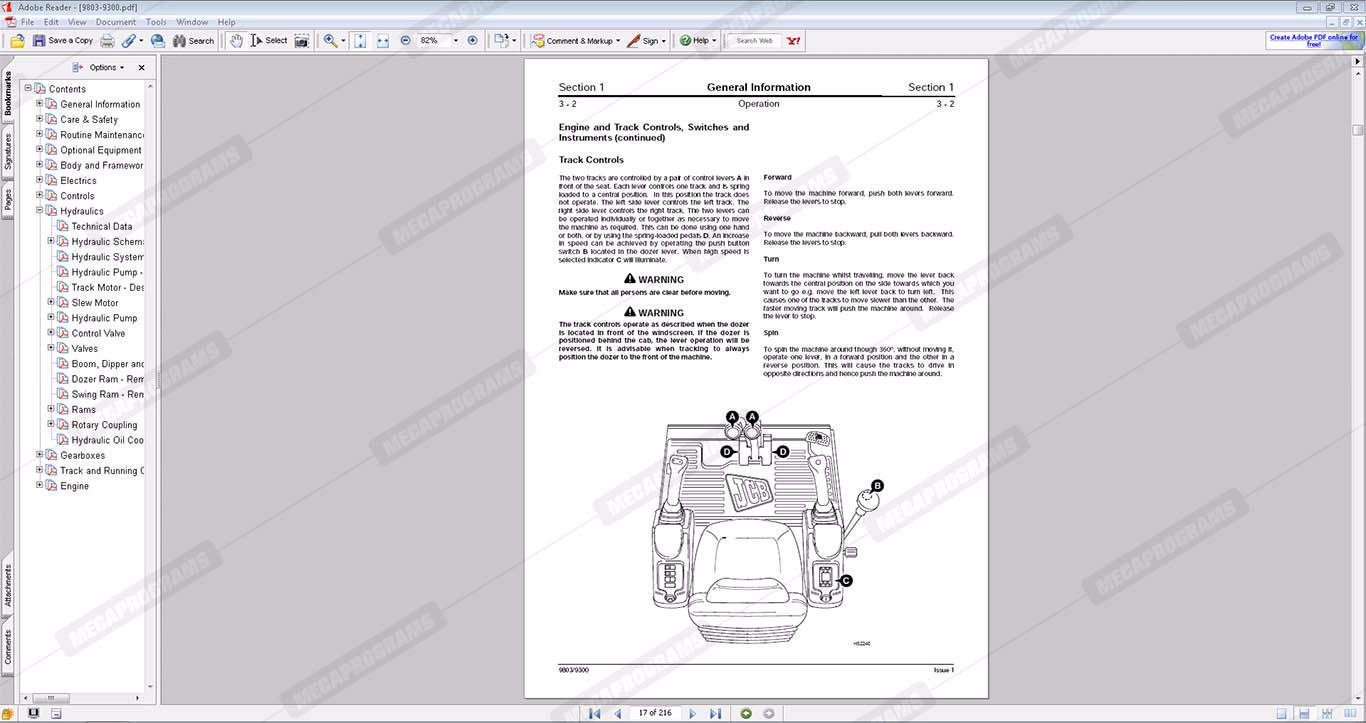Select the Engine bookmark
This screenshot has height=723, width=1366.
click(74, 486)
